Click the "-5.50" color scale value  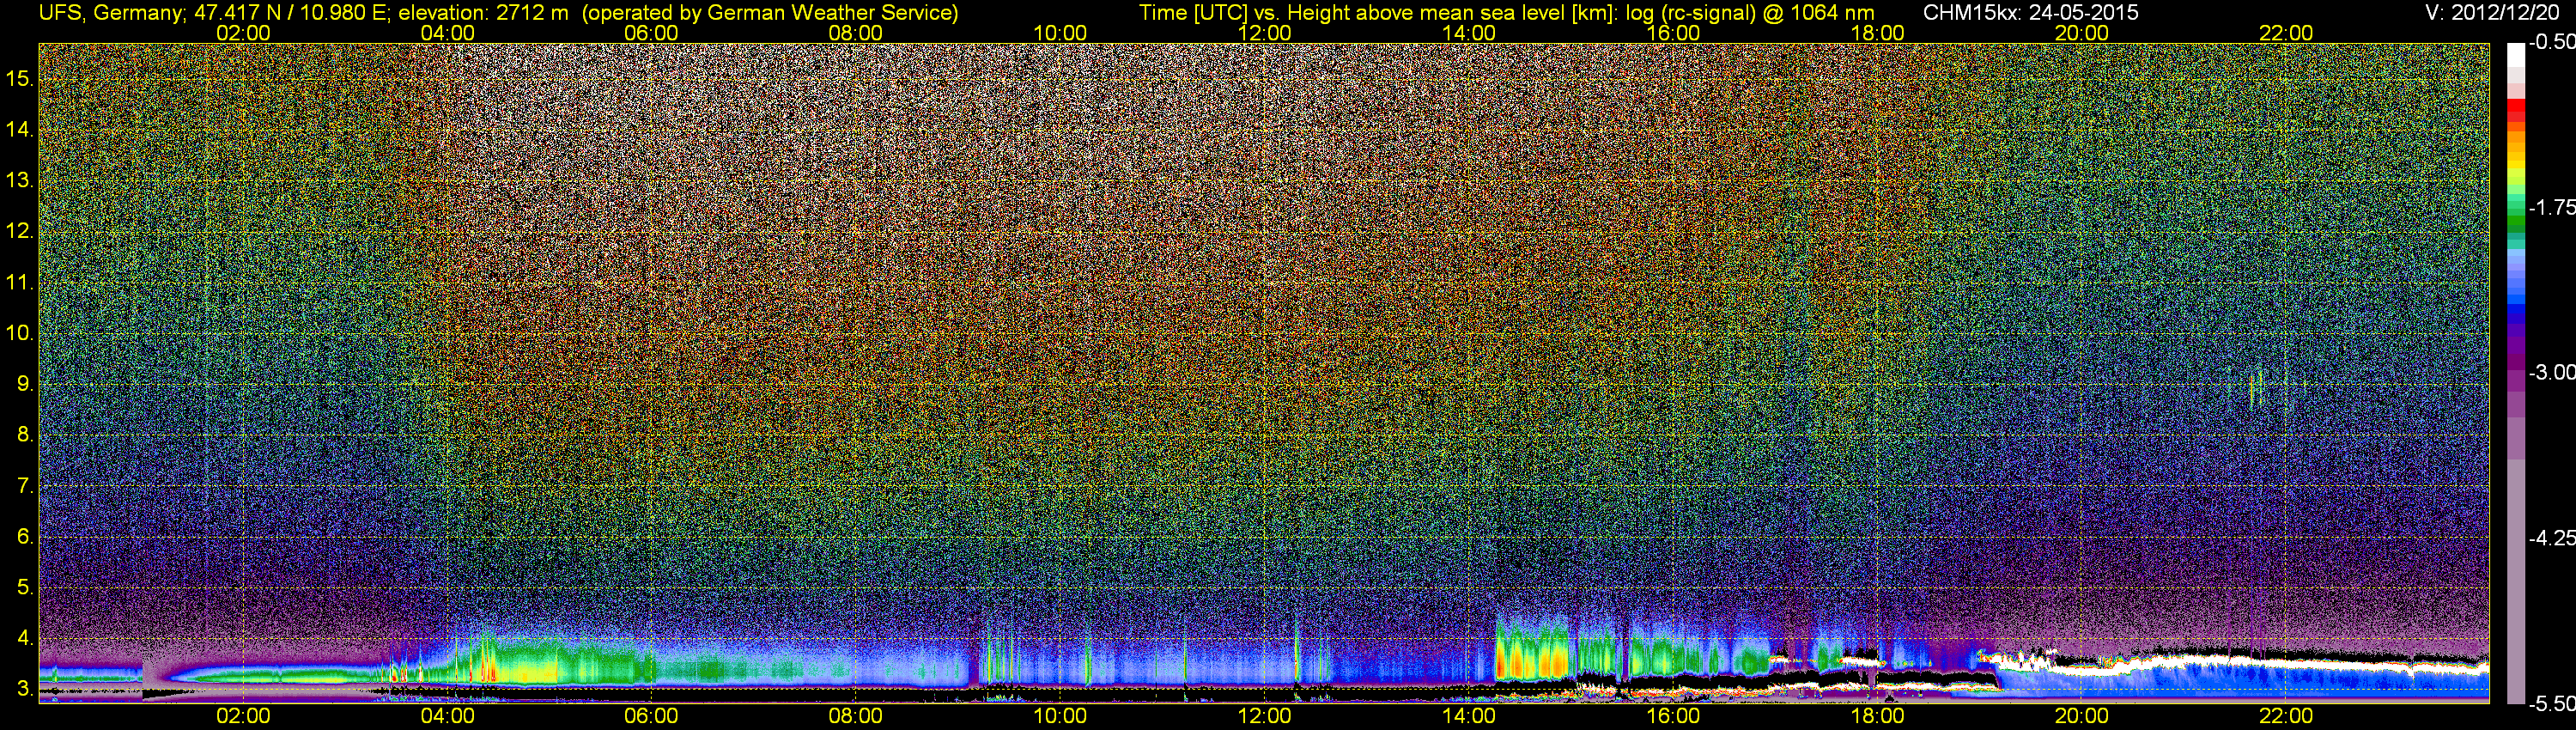[2552, 703]
